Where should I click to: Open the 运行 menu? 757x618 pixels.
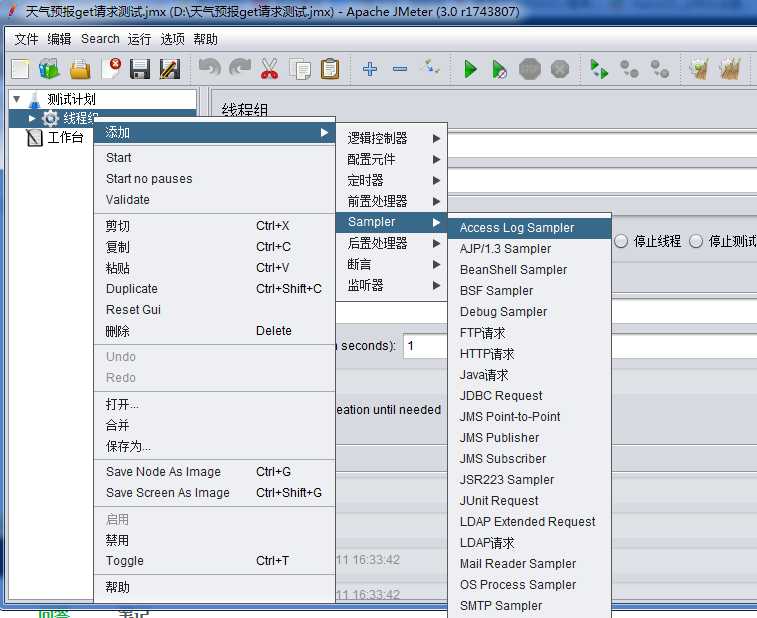point(139,39)
